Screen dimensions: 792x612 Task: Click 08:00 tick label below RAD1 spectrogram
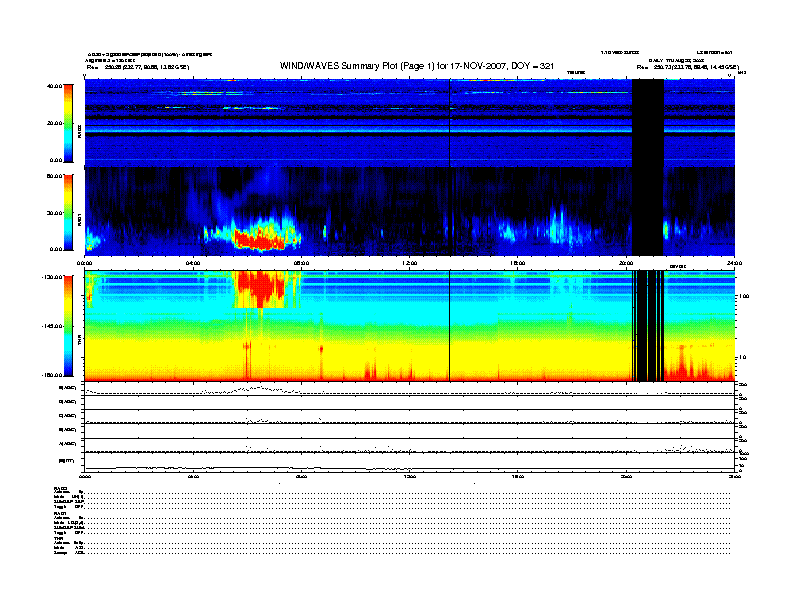tap(301, 263)
